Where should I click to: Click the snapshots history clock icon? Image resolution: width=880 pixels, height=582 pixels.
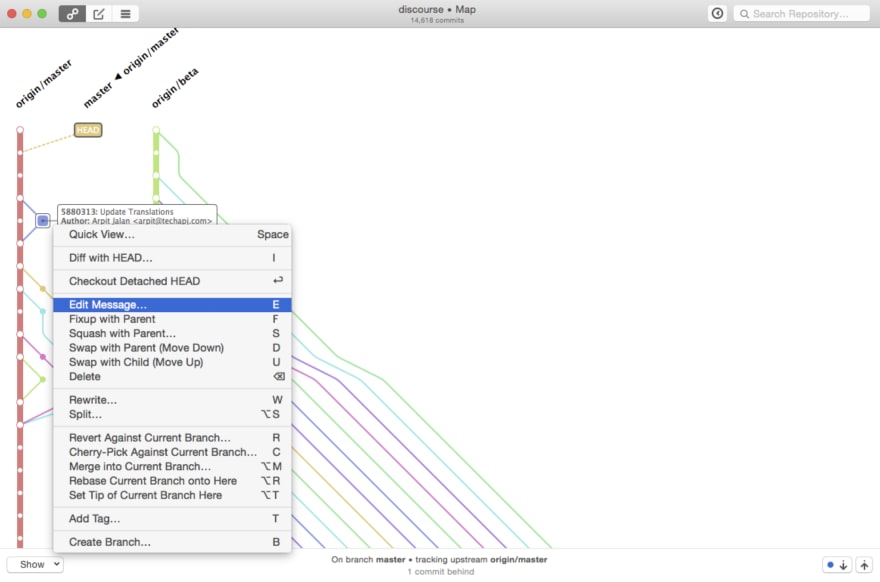coord(717,13)
